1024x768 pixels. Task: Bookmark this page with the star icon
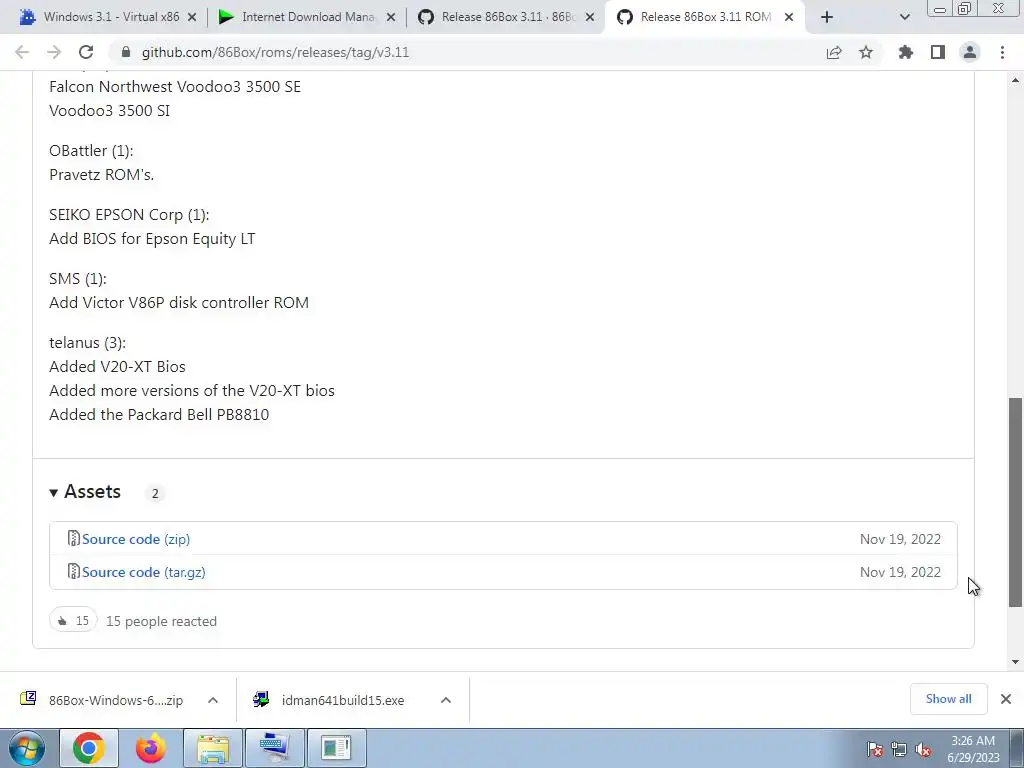pyautogui.click(x=866, y=52)
